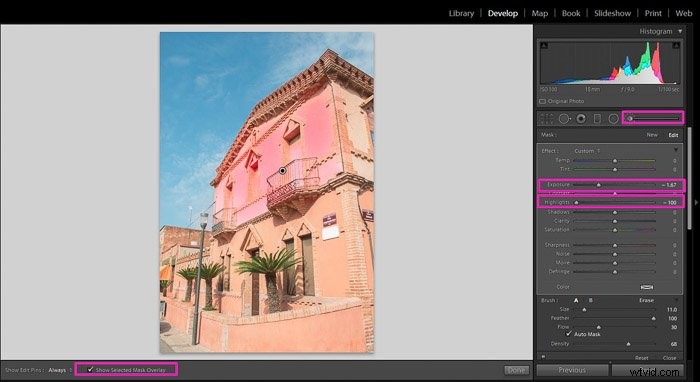Enable the Original Photo checkbox

pyautogui.click(x=543, y=101)
